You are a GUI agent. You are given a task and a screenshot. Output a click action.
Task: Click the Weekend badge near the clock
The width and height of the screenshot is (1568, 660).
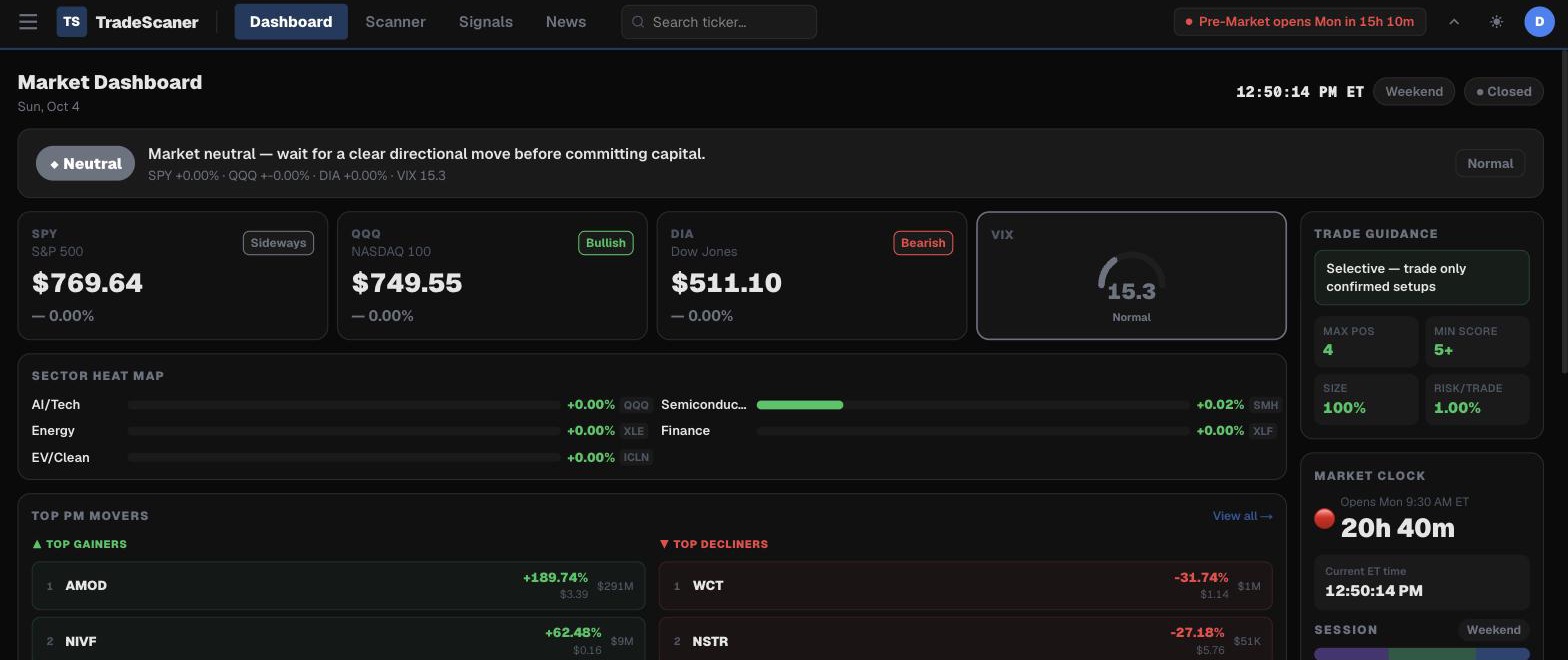click(1414, 91)
